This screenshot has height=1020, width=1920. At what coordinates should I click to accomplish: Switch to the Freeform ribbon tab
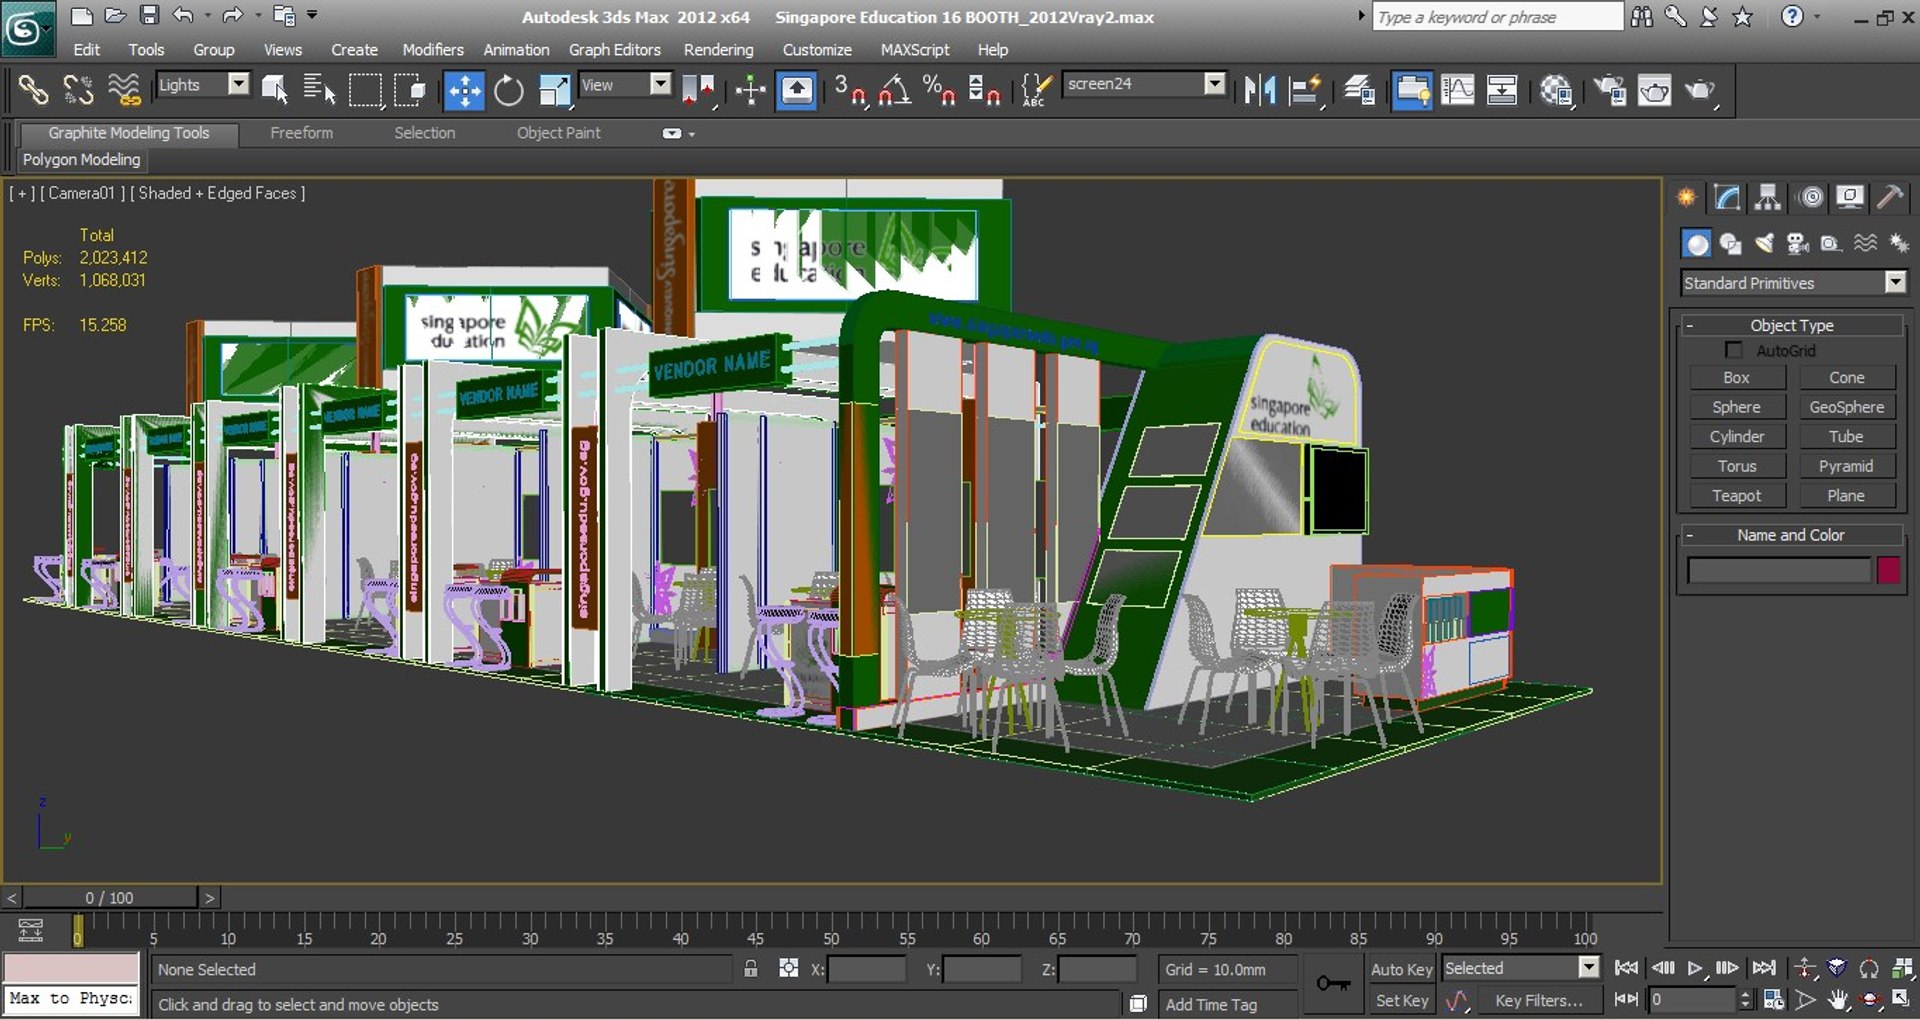[301, 133]
